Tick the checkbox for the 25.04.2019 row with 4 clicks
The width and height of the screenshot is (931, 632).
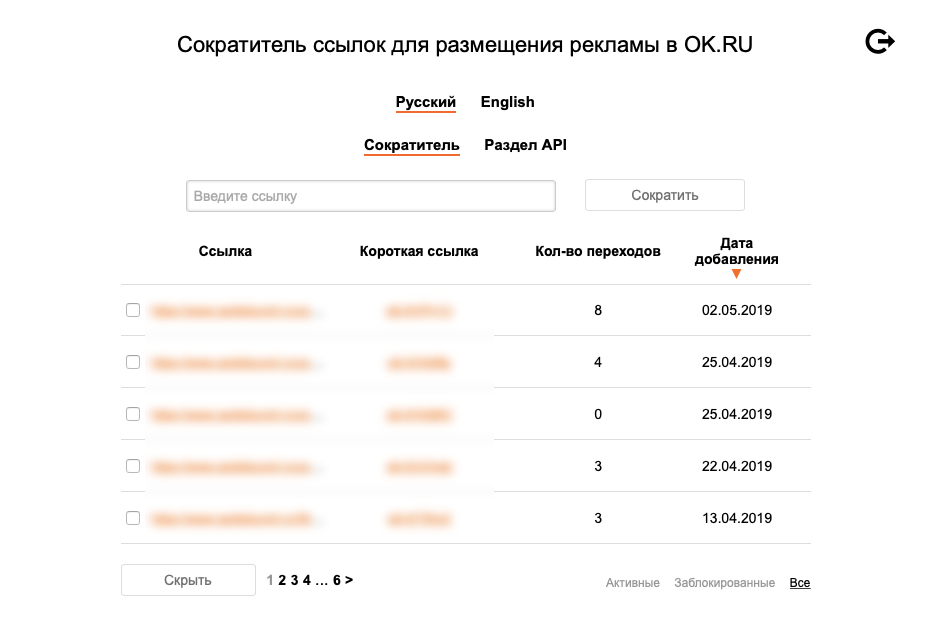(x=133, y=362)
